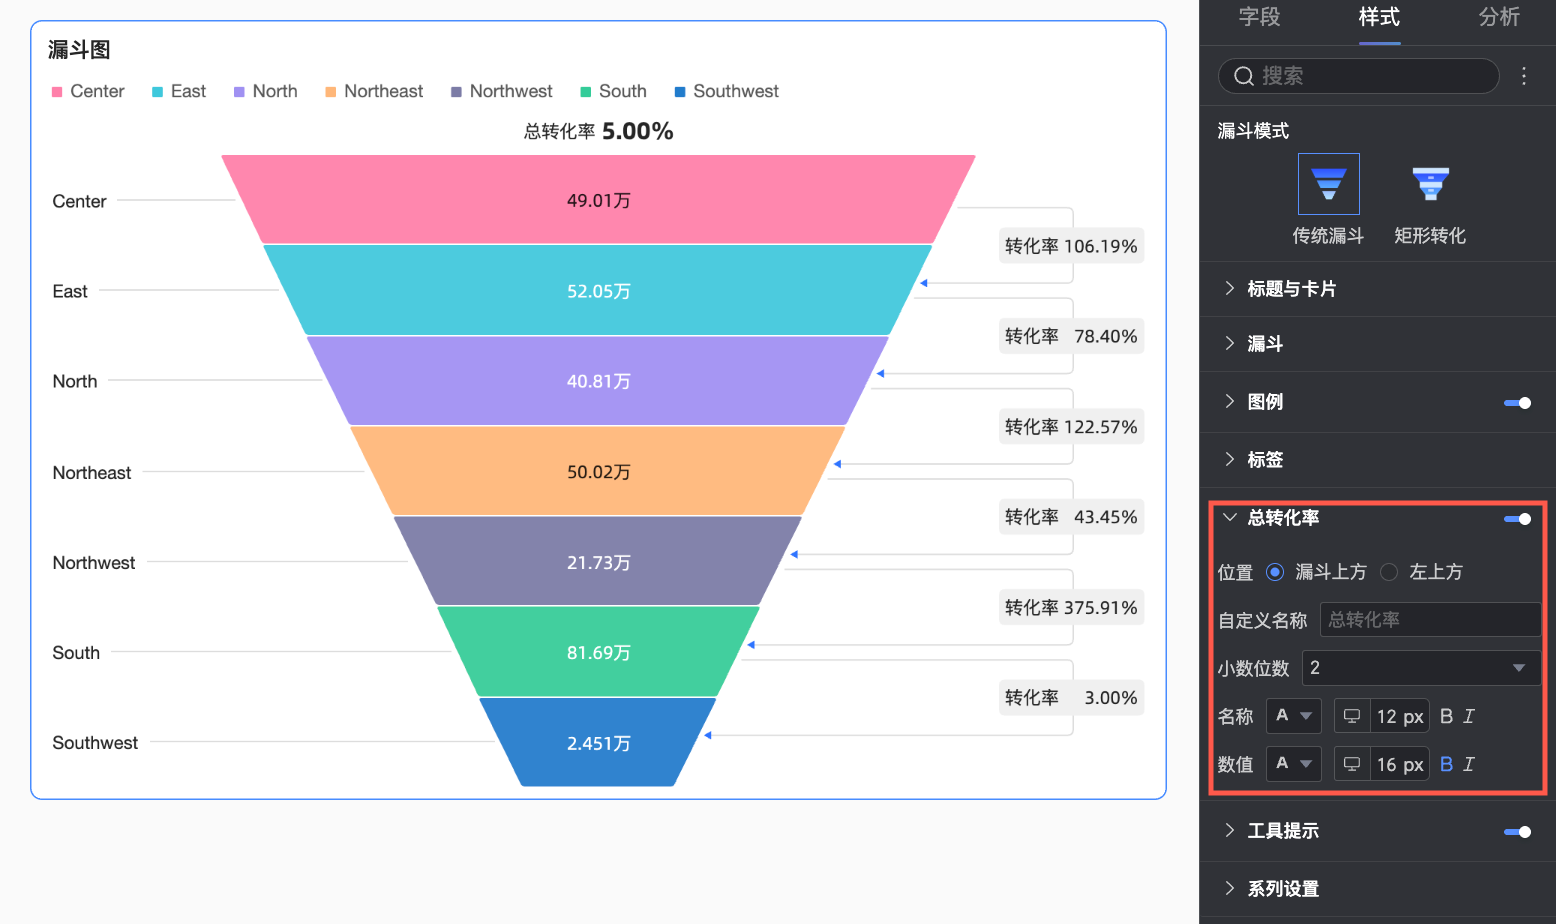Switch to the 分析 tab
The width and height of the screenshot is (1556, 924).
click(1499, 17)
